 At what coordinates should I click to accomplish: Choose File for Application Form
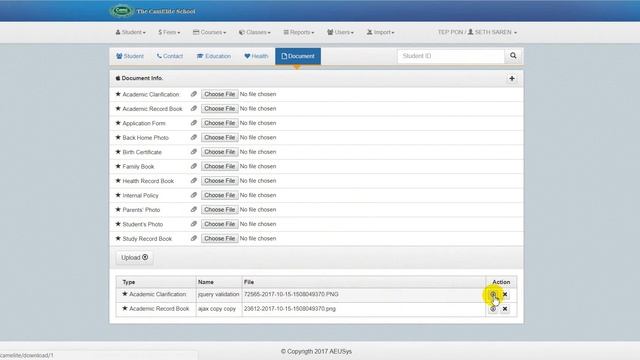pyautogui.click(x=220, y=123)
